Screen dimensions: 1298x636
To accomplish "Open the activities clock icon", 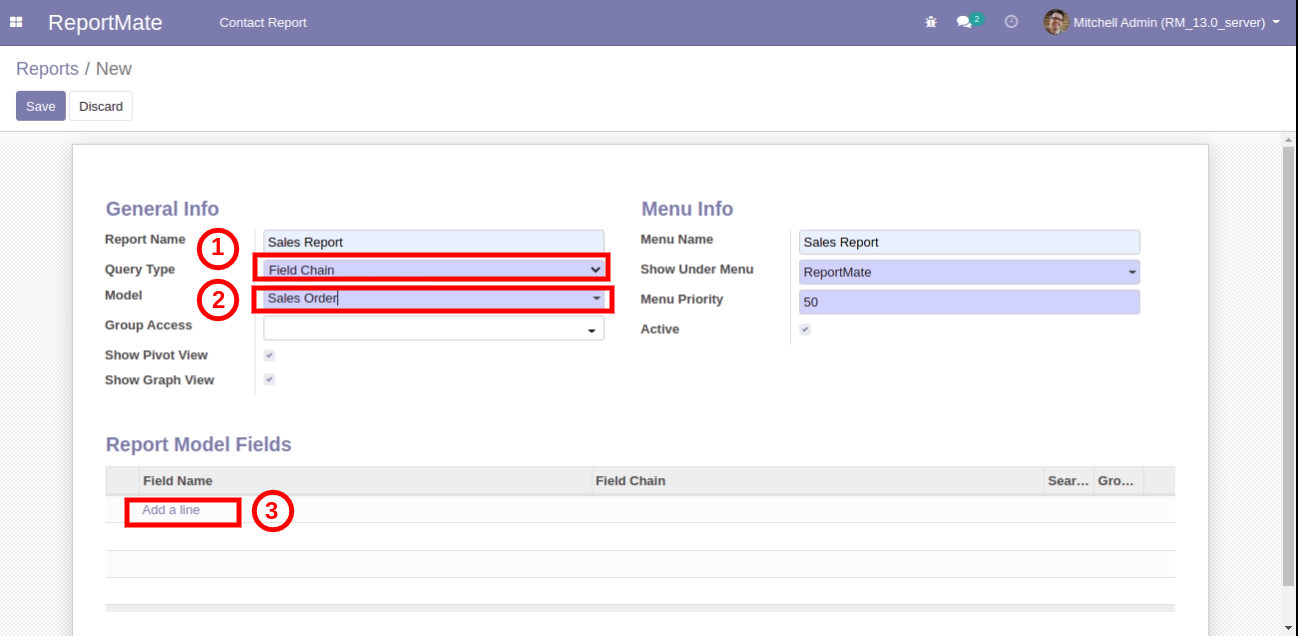I will [1011, 22].
